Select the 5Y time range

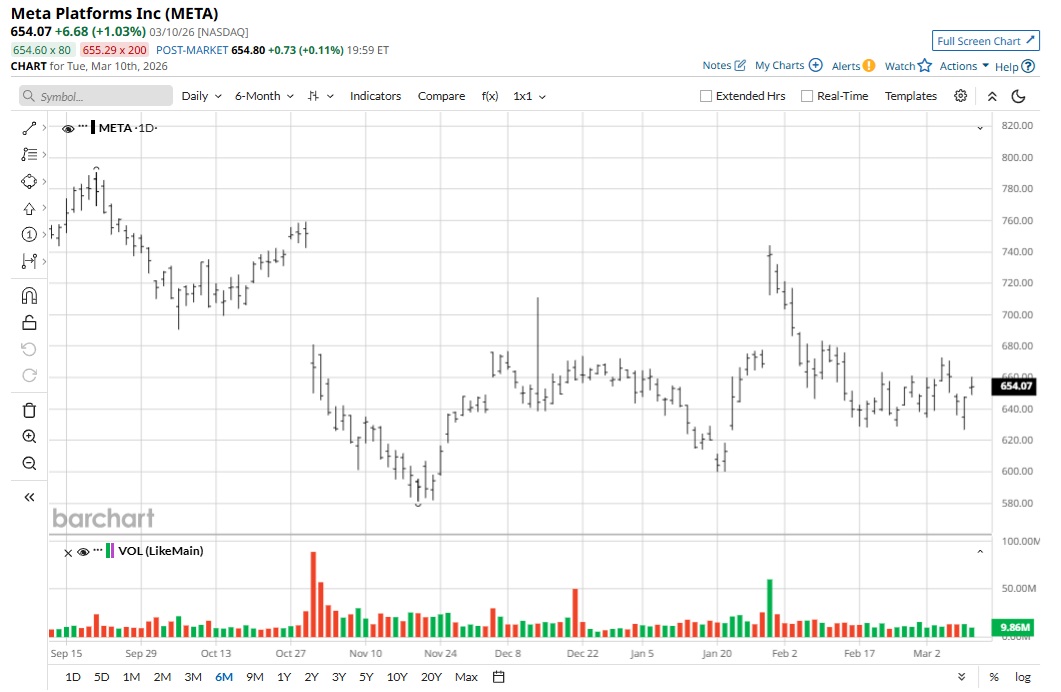click(366, 676)
